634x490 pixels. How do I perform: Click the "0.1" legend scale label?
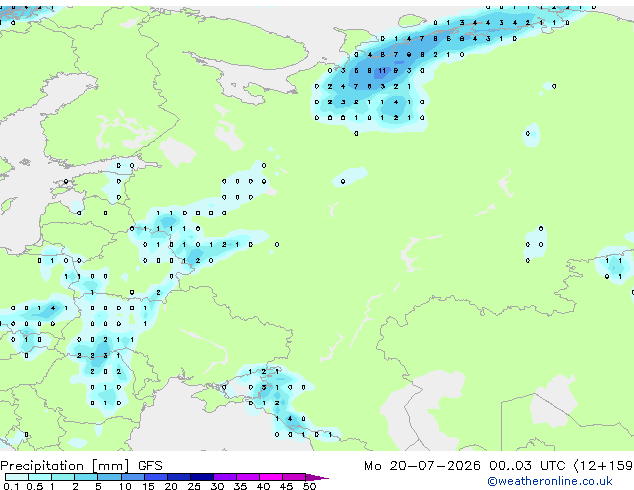(x=11, y=486)
